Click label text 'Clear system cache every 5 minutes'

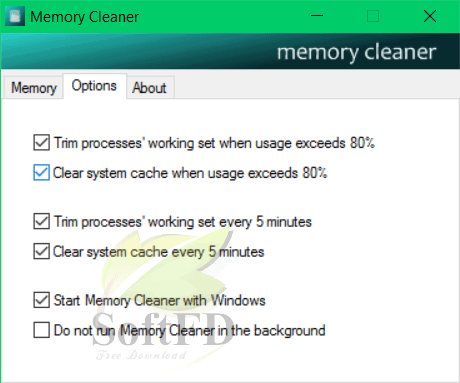point(159,252)
